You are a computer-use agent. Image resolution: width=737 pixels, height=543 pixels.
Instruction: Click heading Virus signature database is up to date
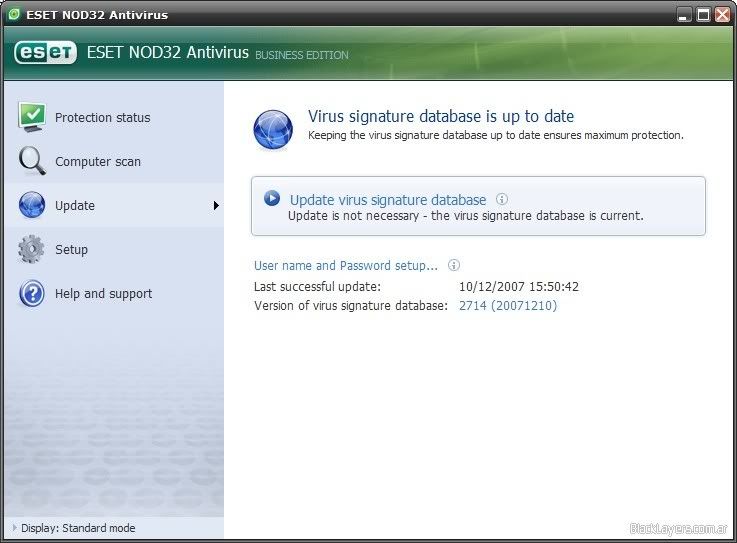pos(441,116)
